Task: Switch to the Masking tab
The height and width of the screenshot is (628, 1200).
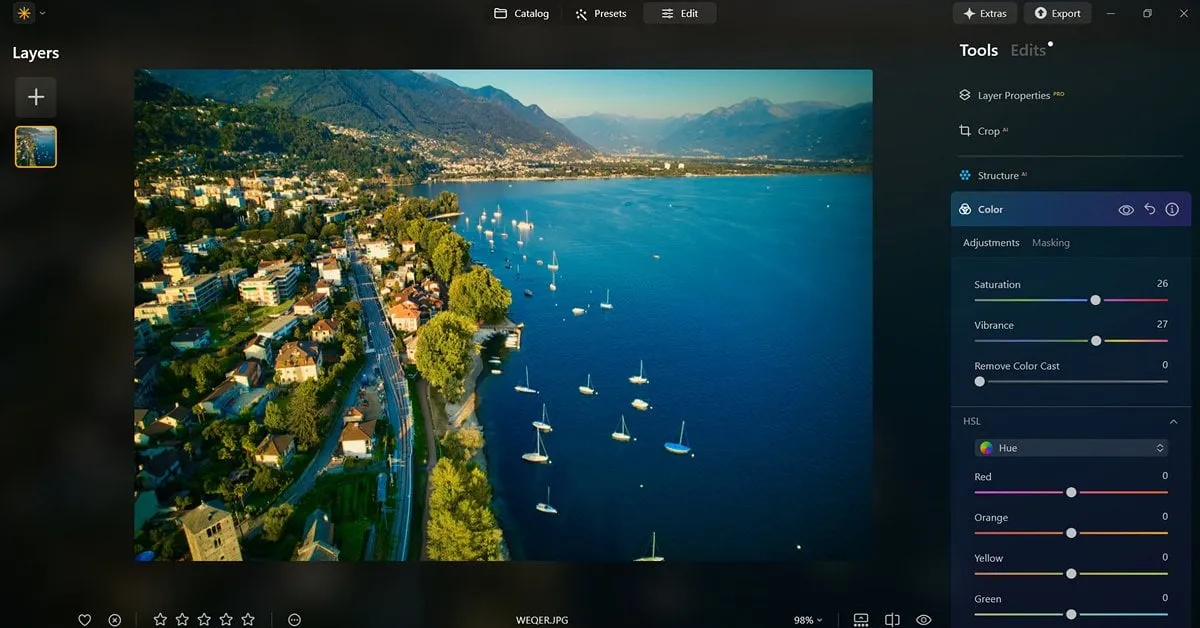Action: (1050, 243)
